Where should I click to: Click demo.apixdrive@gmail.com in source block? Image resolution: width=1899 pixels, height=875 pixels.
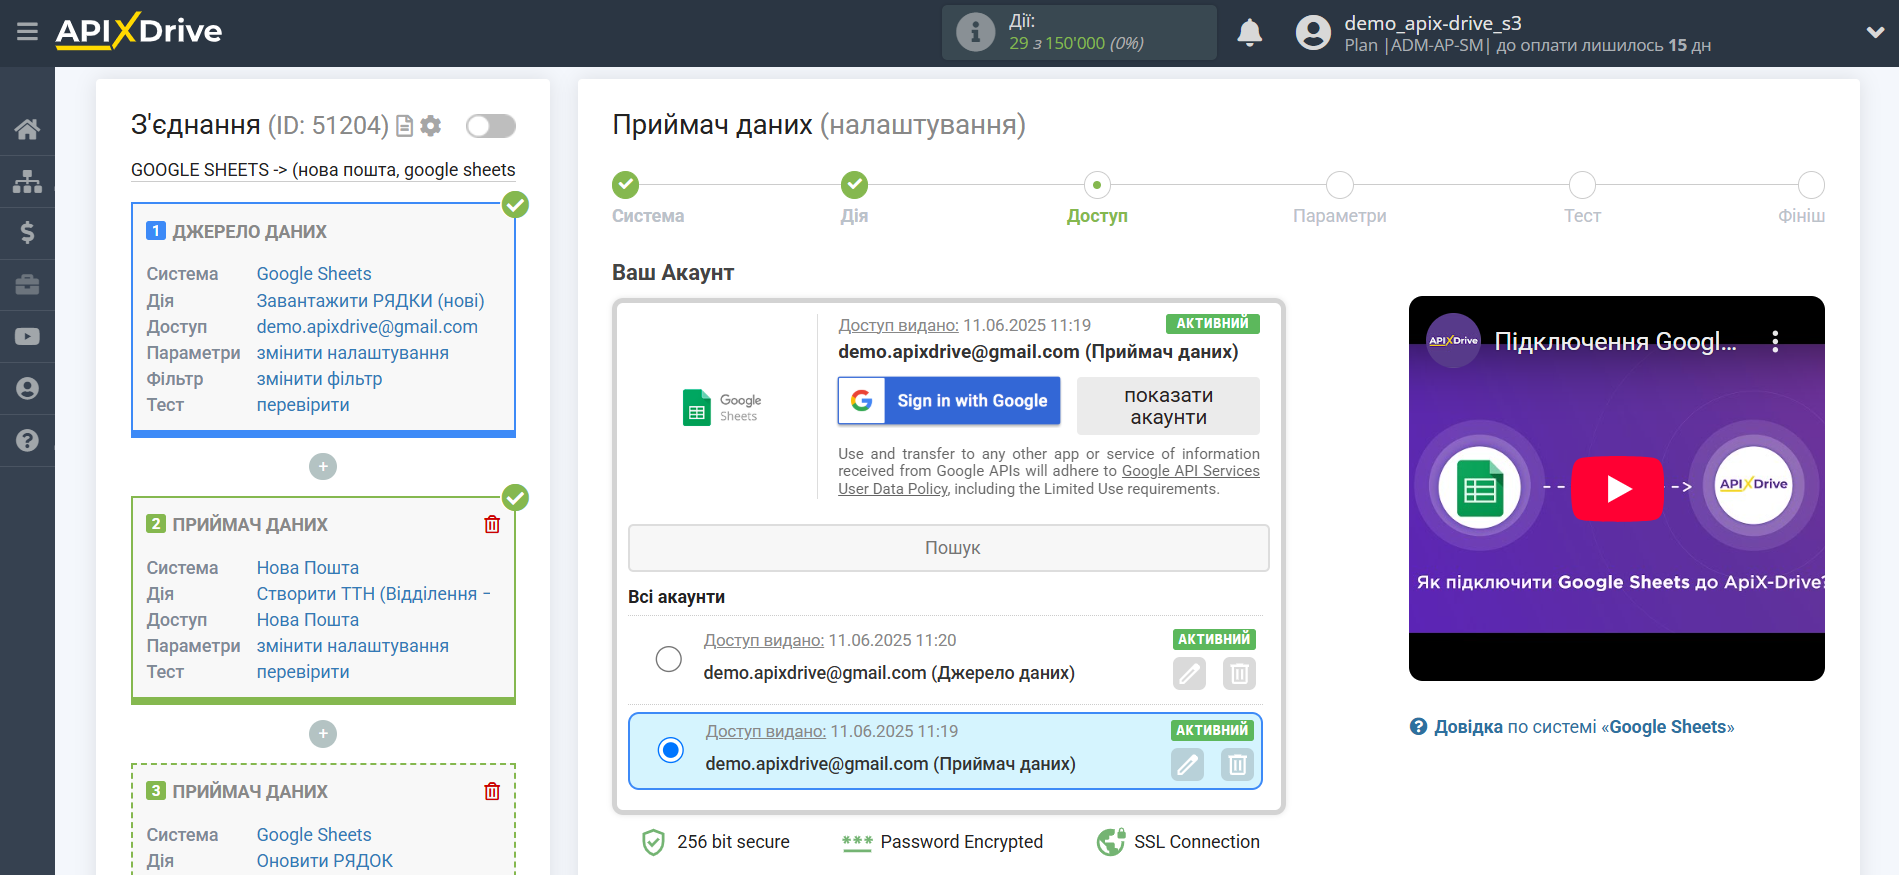tap(367, 327)
